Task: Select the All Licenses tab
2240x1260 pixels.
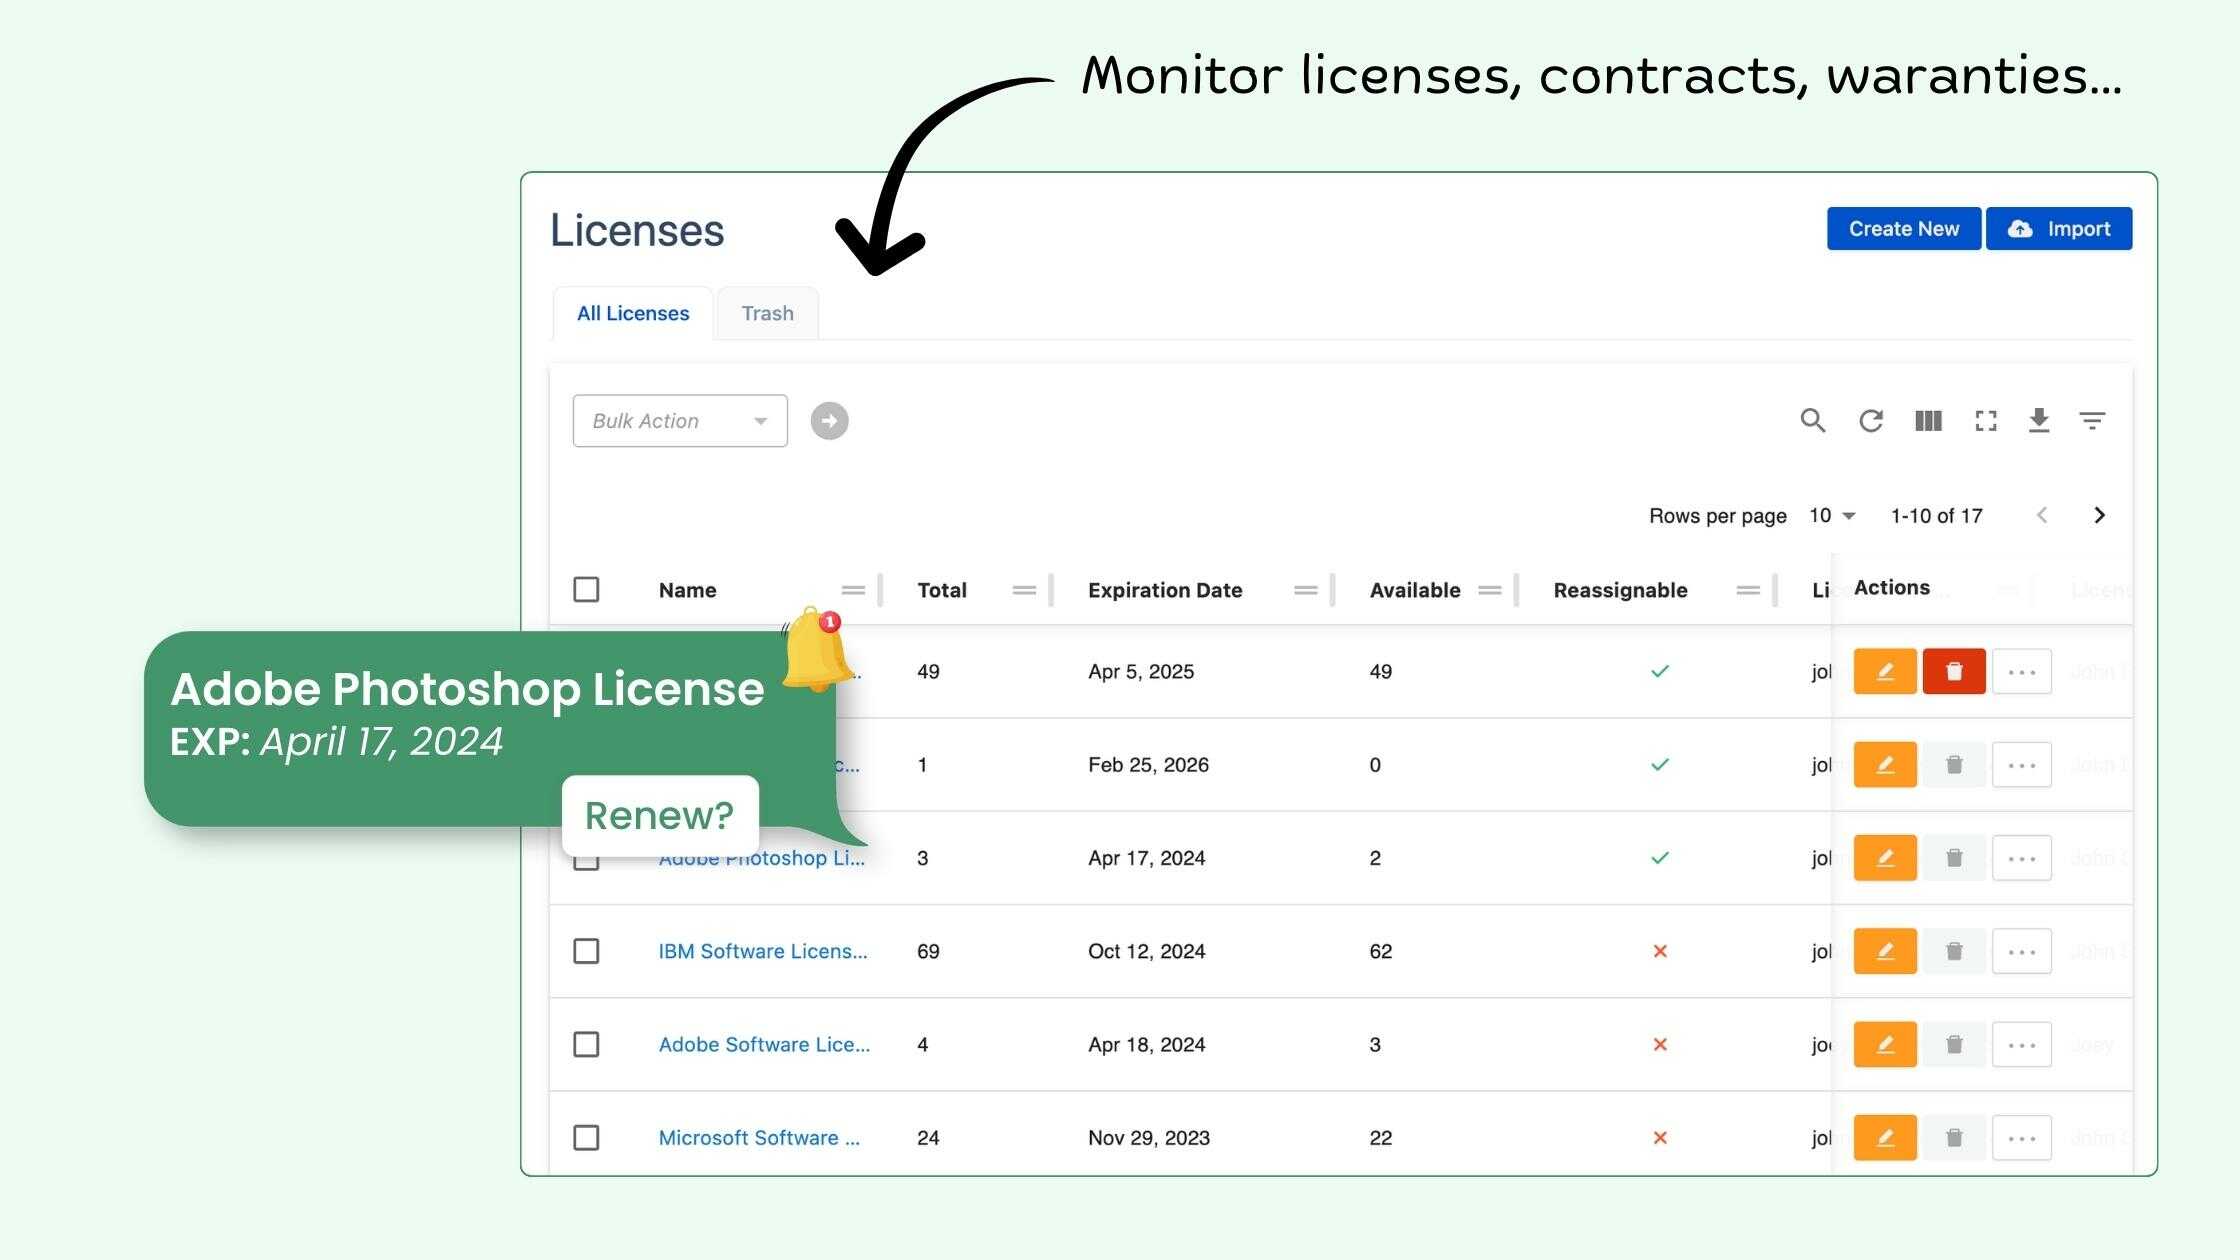Action: click(x=633, y=314)
